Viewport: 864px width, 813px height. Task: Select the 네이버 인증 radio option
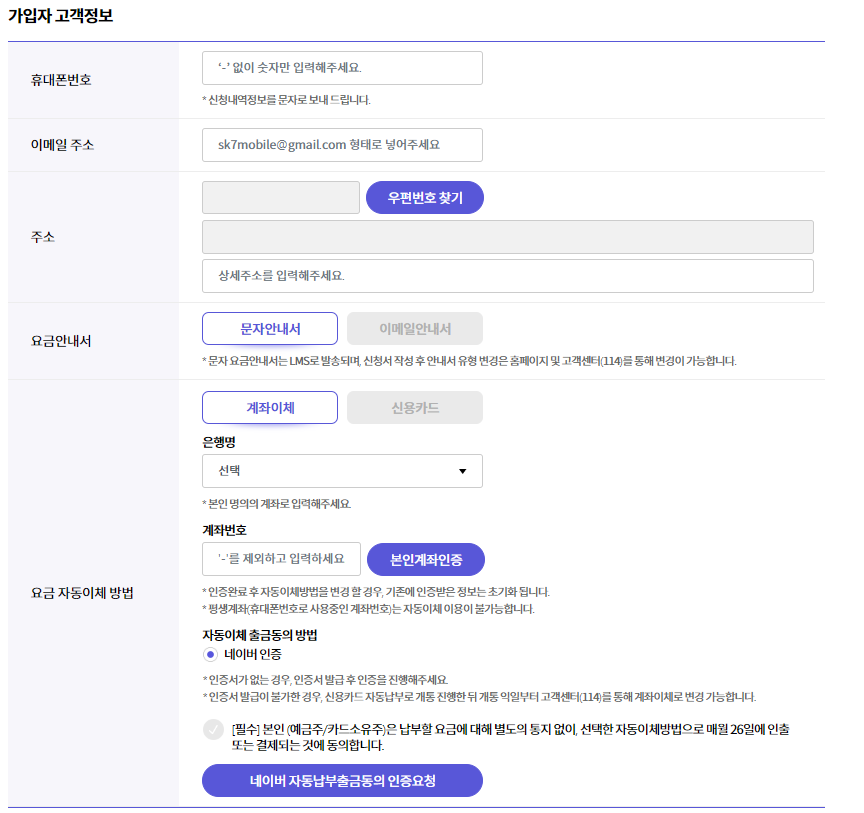pyautogui.click(x=210, y=653)
